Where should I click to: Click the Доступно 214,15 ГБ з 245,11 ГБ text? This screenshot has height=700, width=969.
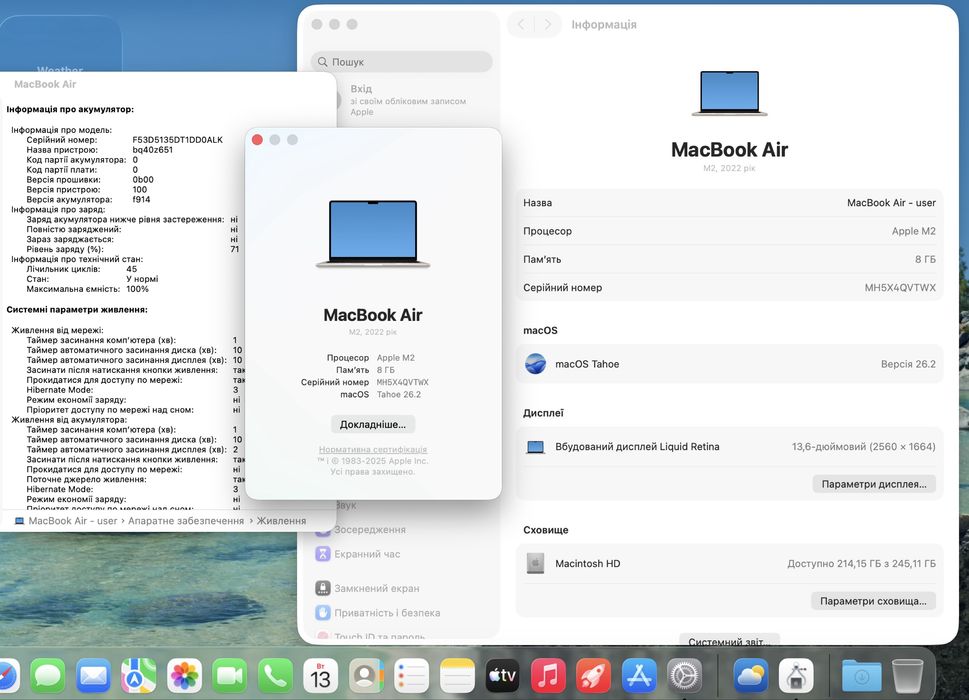click(861, 563)
